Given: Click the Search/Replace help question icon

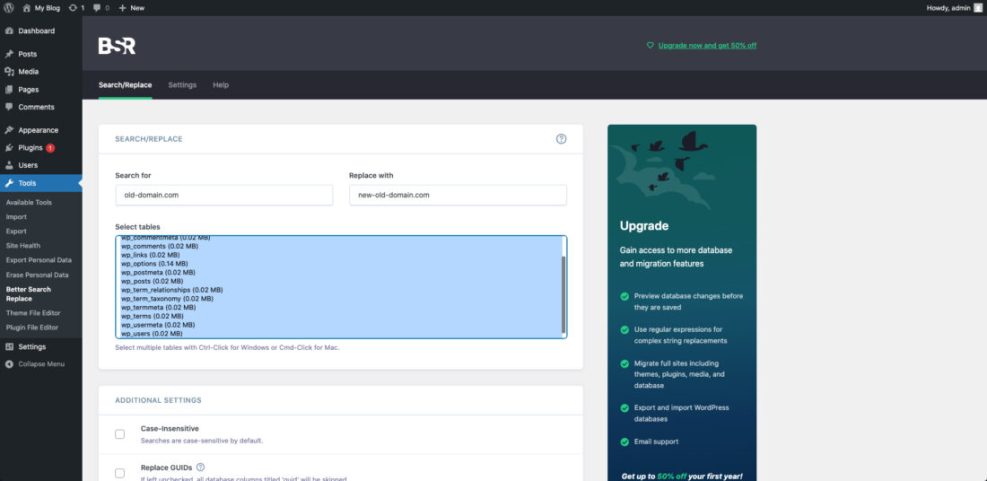Looking at the screenshot, I should coord(561,139).
